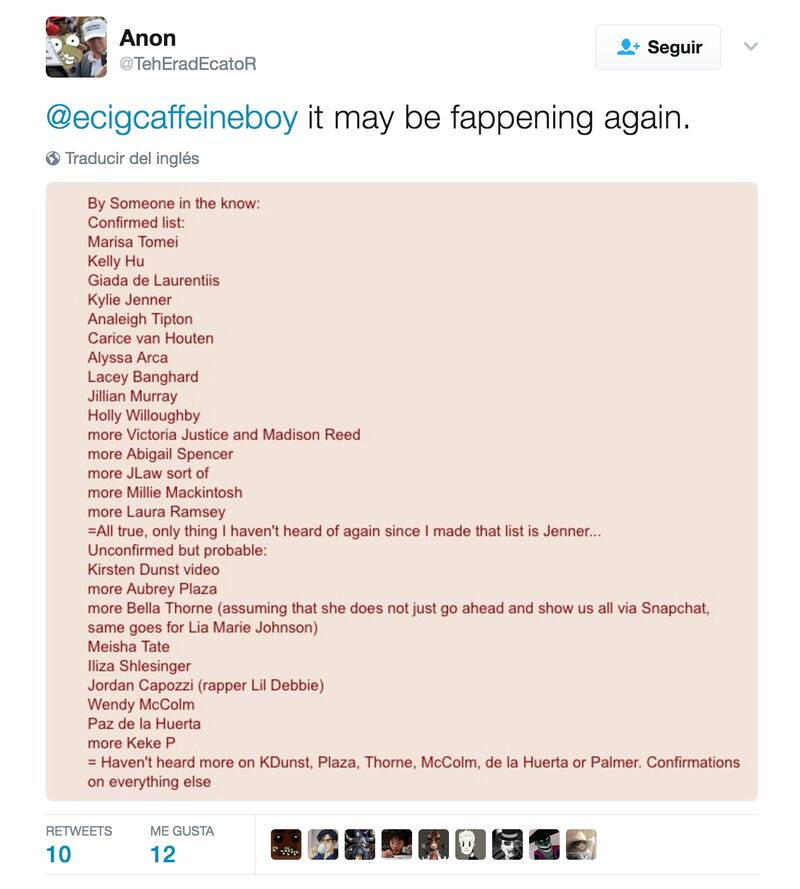Click the globe icon beside Traducir
800x889 pixels.
tap(53, 159)
